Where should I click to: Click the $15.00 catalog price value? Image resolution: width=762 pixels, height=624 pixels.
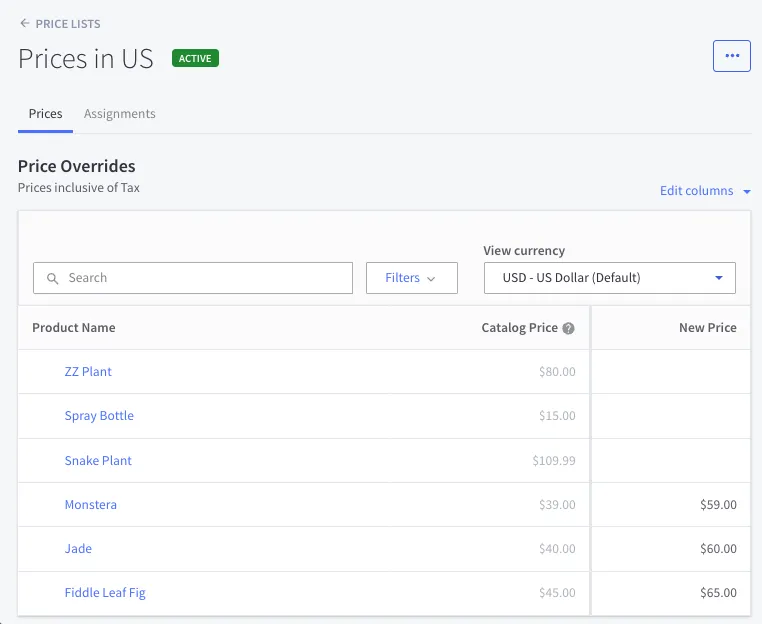pyautogui.click(x=557, y=416)
